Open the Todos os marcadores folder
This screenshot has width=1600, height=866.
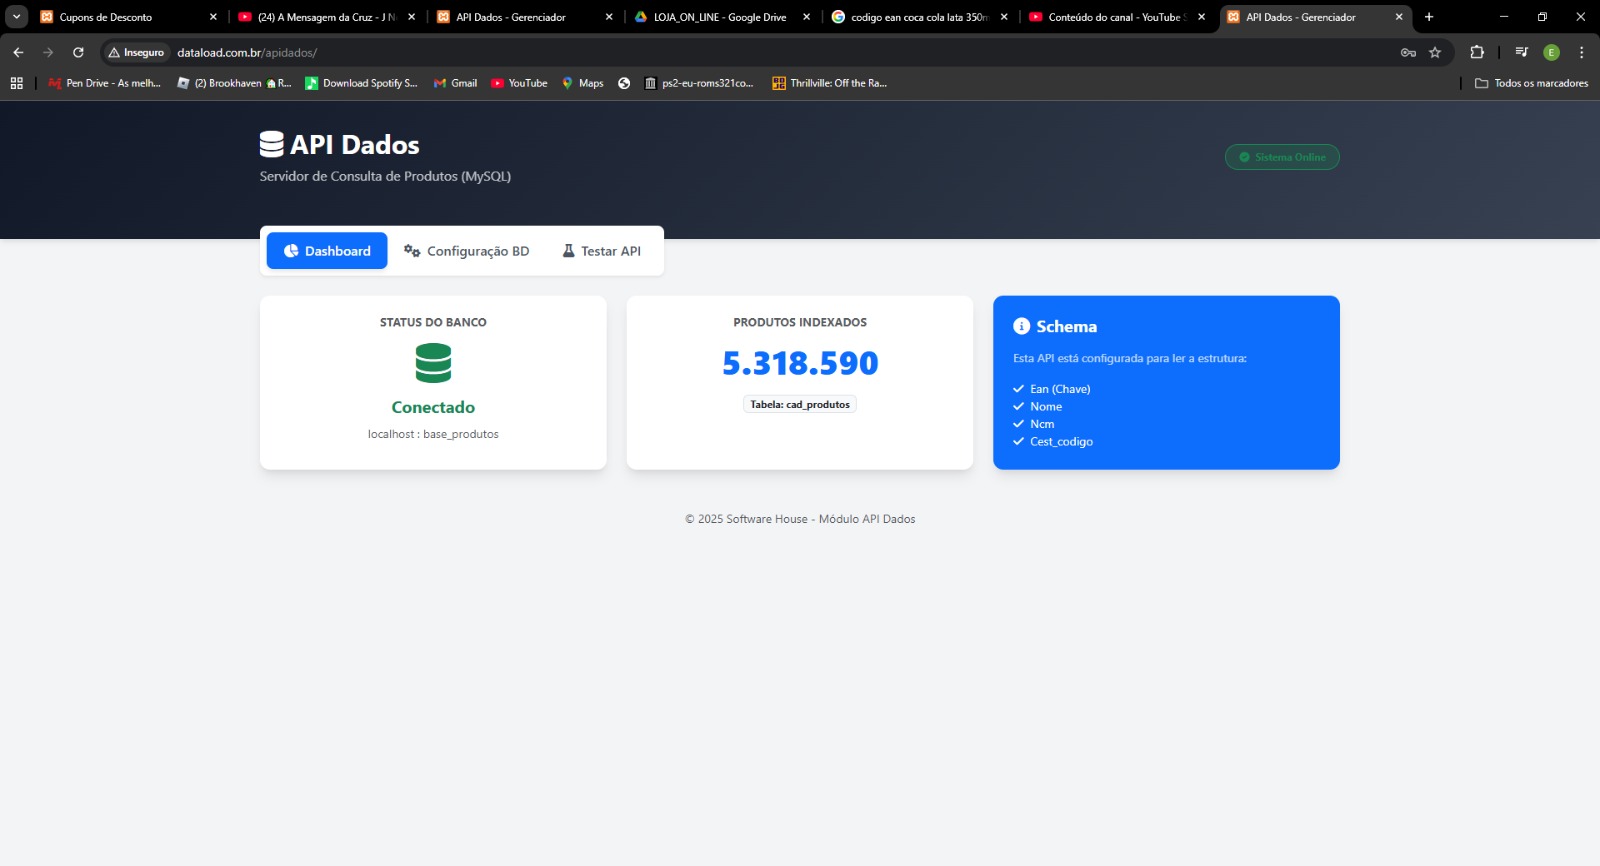1531,83
